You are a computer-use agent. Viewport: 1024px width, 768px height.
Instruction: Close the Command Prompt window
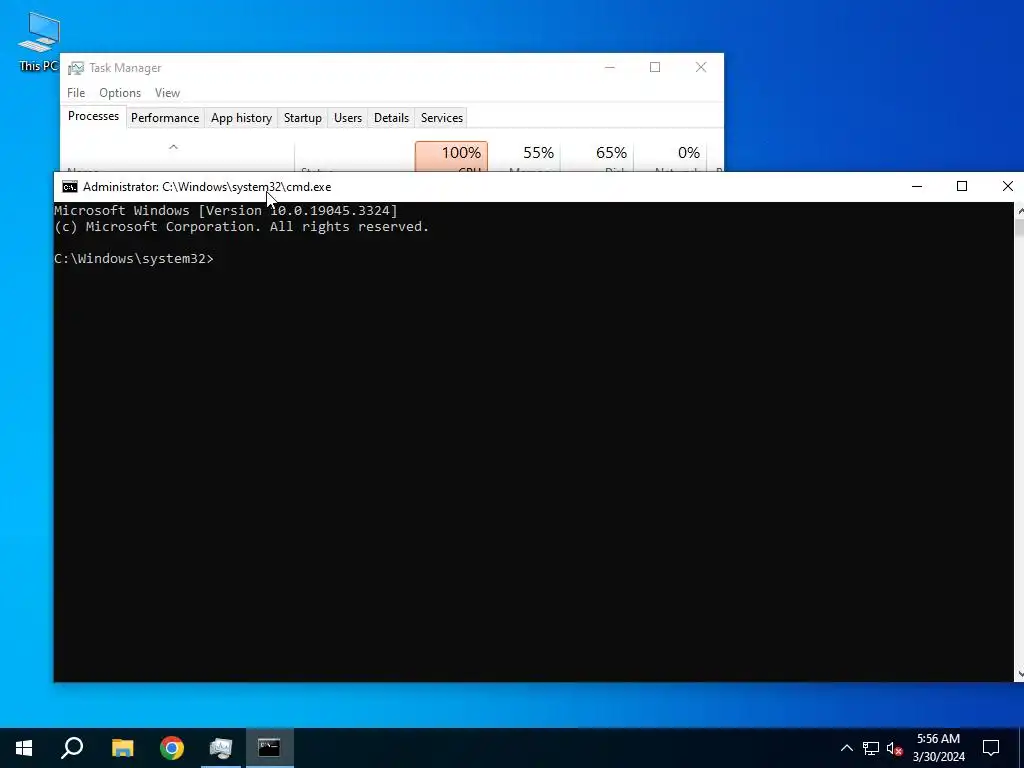[1007, 187]
